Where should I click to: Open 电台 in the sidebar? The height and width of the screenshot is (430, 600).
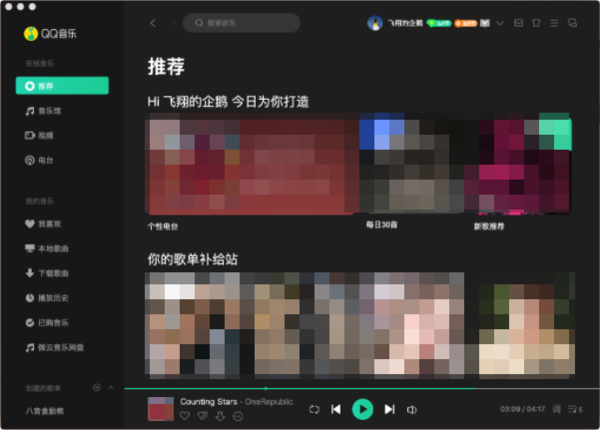click(x=39, y=160)
